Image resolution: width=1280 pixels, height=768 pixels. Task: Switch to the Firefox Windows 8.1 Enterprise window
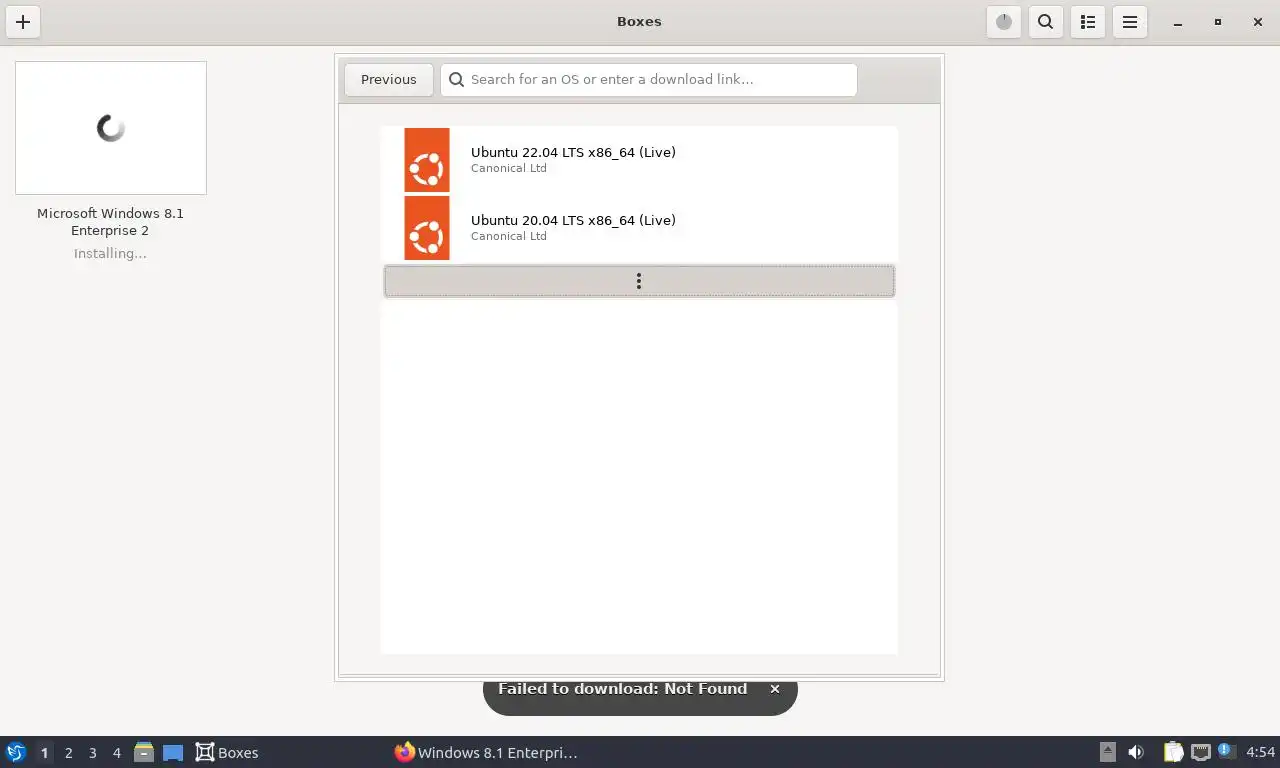(486, 752)
